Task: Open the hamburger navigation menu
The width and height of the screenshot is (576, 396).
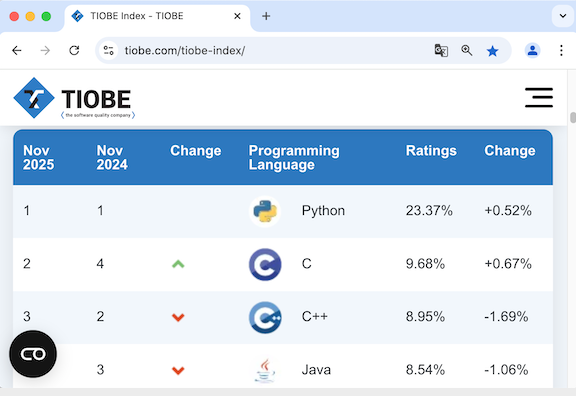Action: coord(539,98)
